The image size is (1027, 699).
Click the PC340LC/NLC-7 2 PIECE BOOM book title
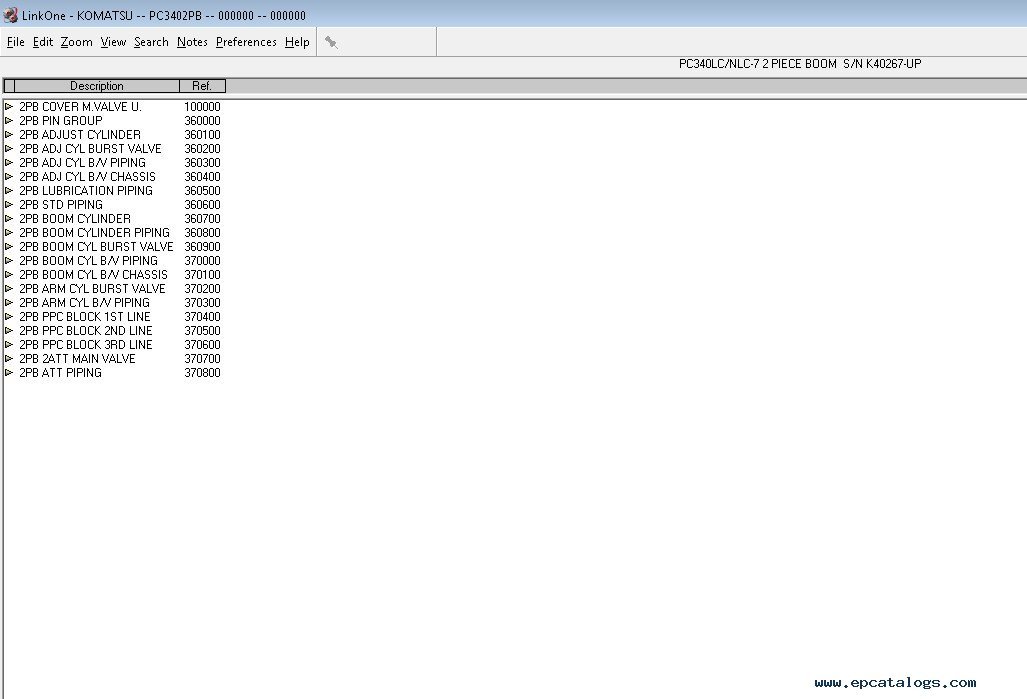pyautogui.click(x=800, y=64)
